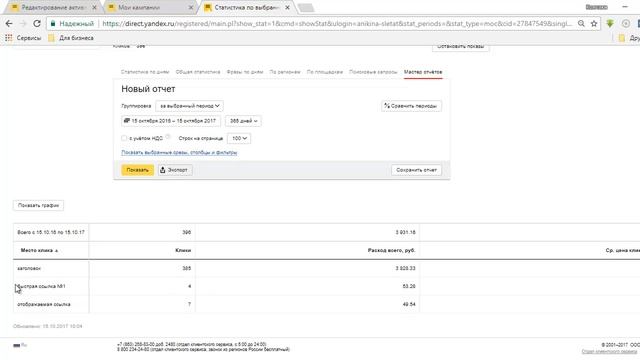The width and height of the screenshot is (640, 360).
Task: Click Остановить показы button
Action: tap(460, 47)
